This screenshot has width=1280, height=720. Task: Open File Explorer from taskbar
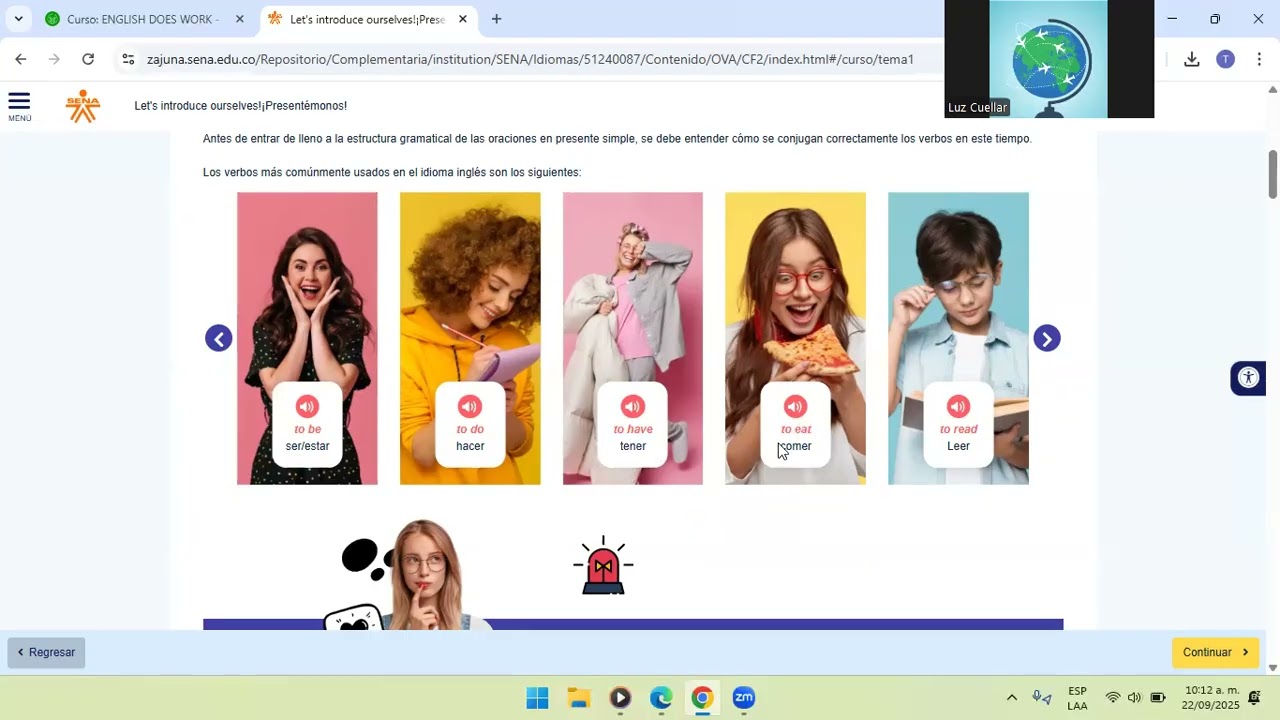pos(579,698)
